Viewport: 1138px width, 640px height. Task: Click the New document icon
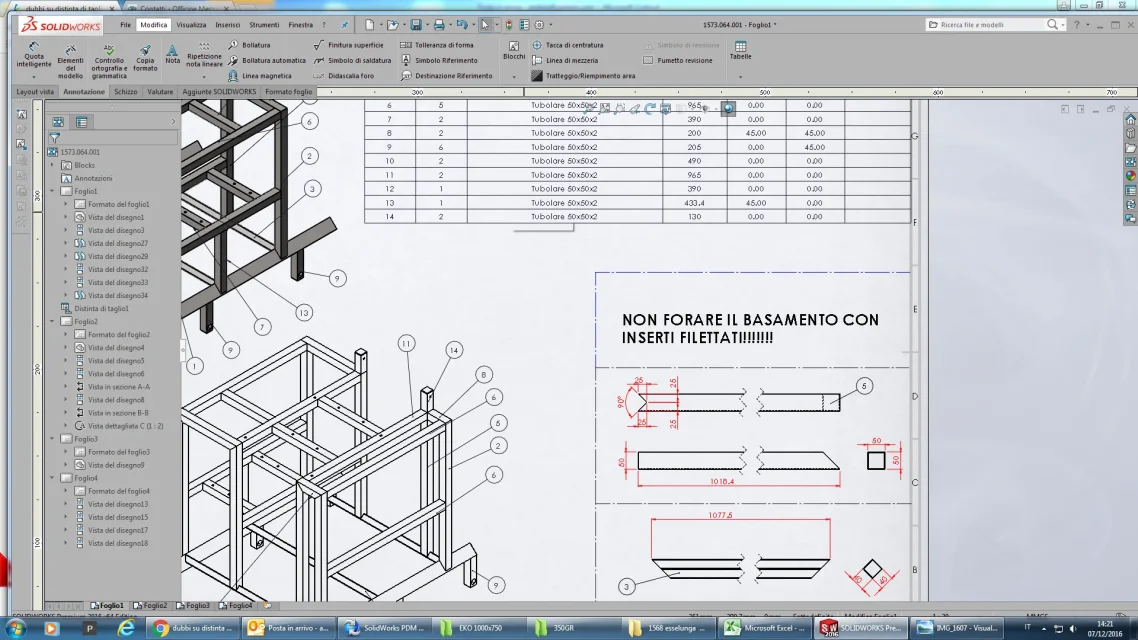(x=369, y=25)
